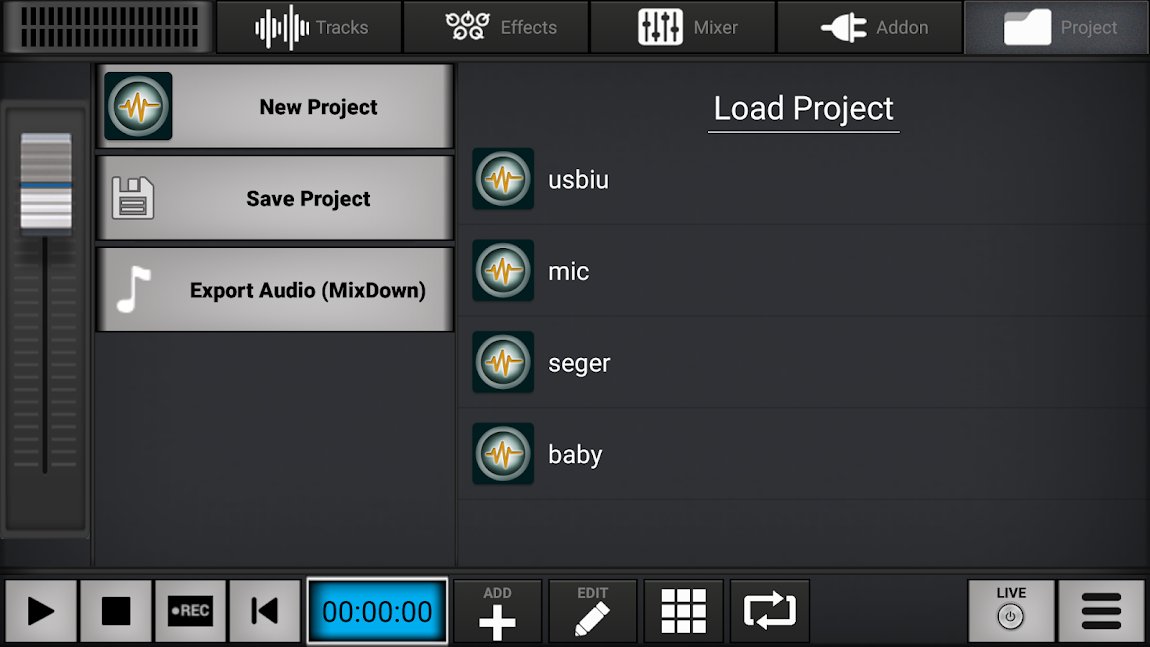
Task: Enable LIVE input monitoring mode
Action: tap(1011, 610)
